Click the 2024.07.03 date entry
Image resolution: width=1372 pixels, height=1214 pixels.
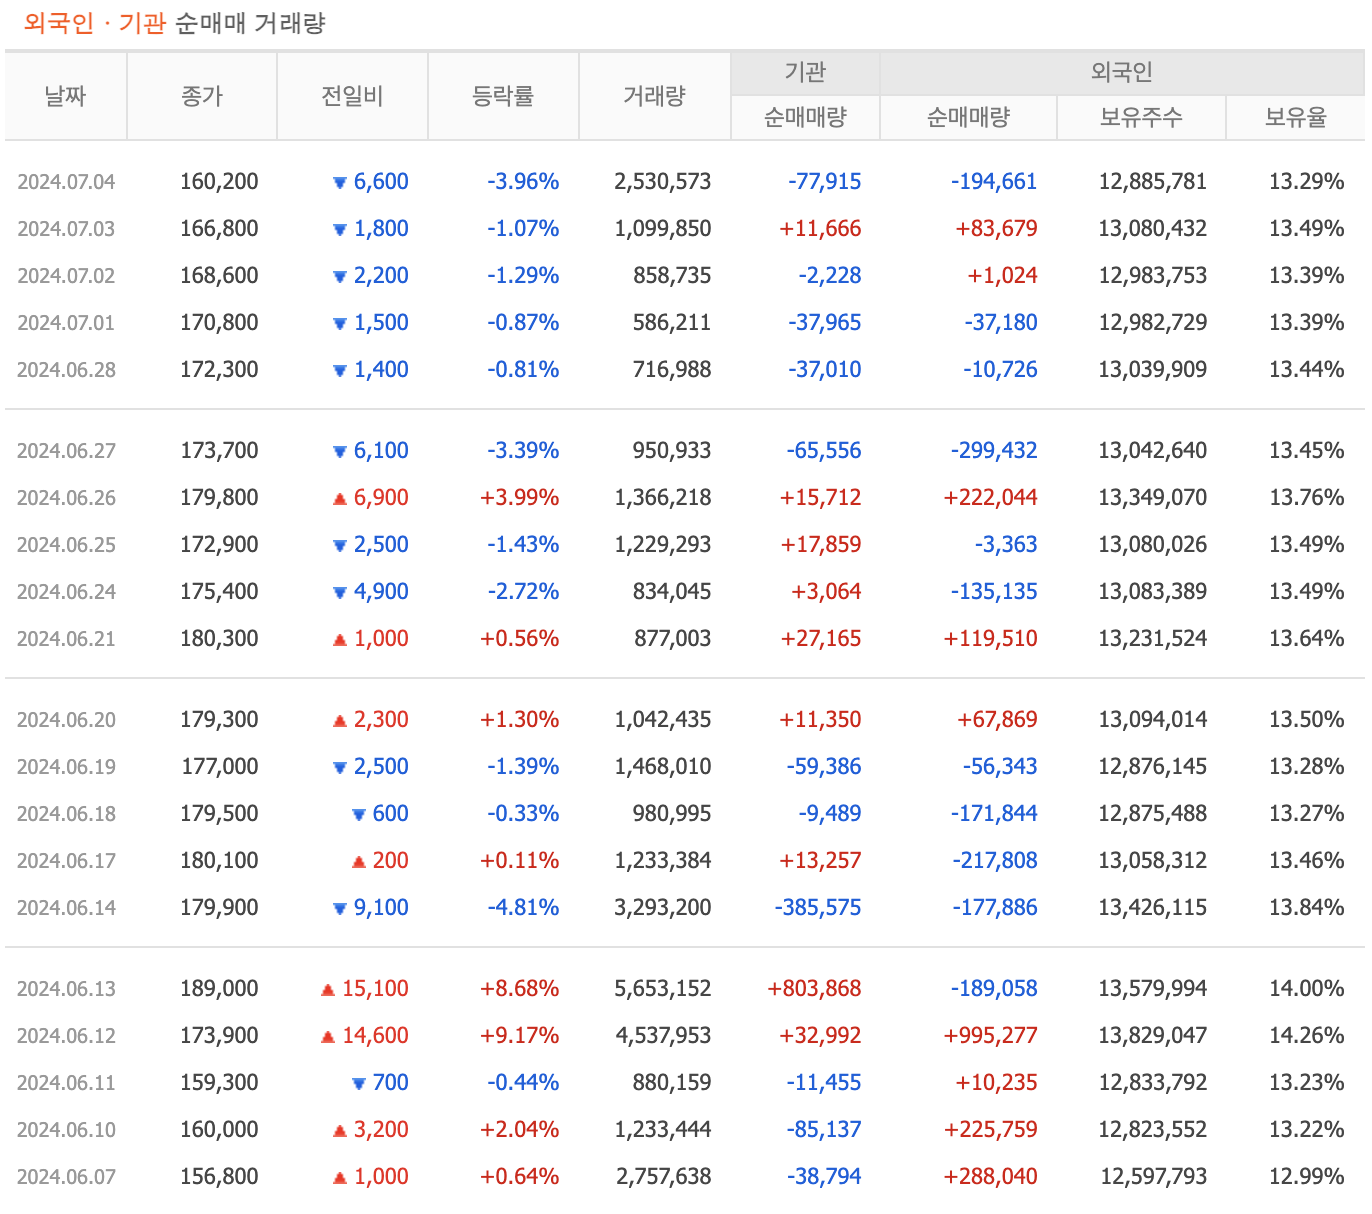(65, 229)
